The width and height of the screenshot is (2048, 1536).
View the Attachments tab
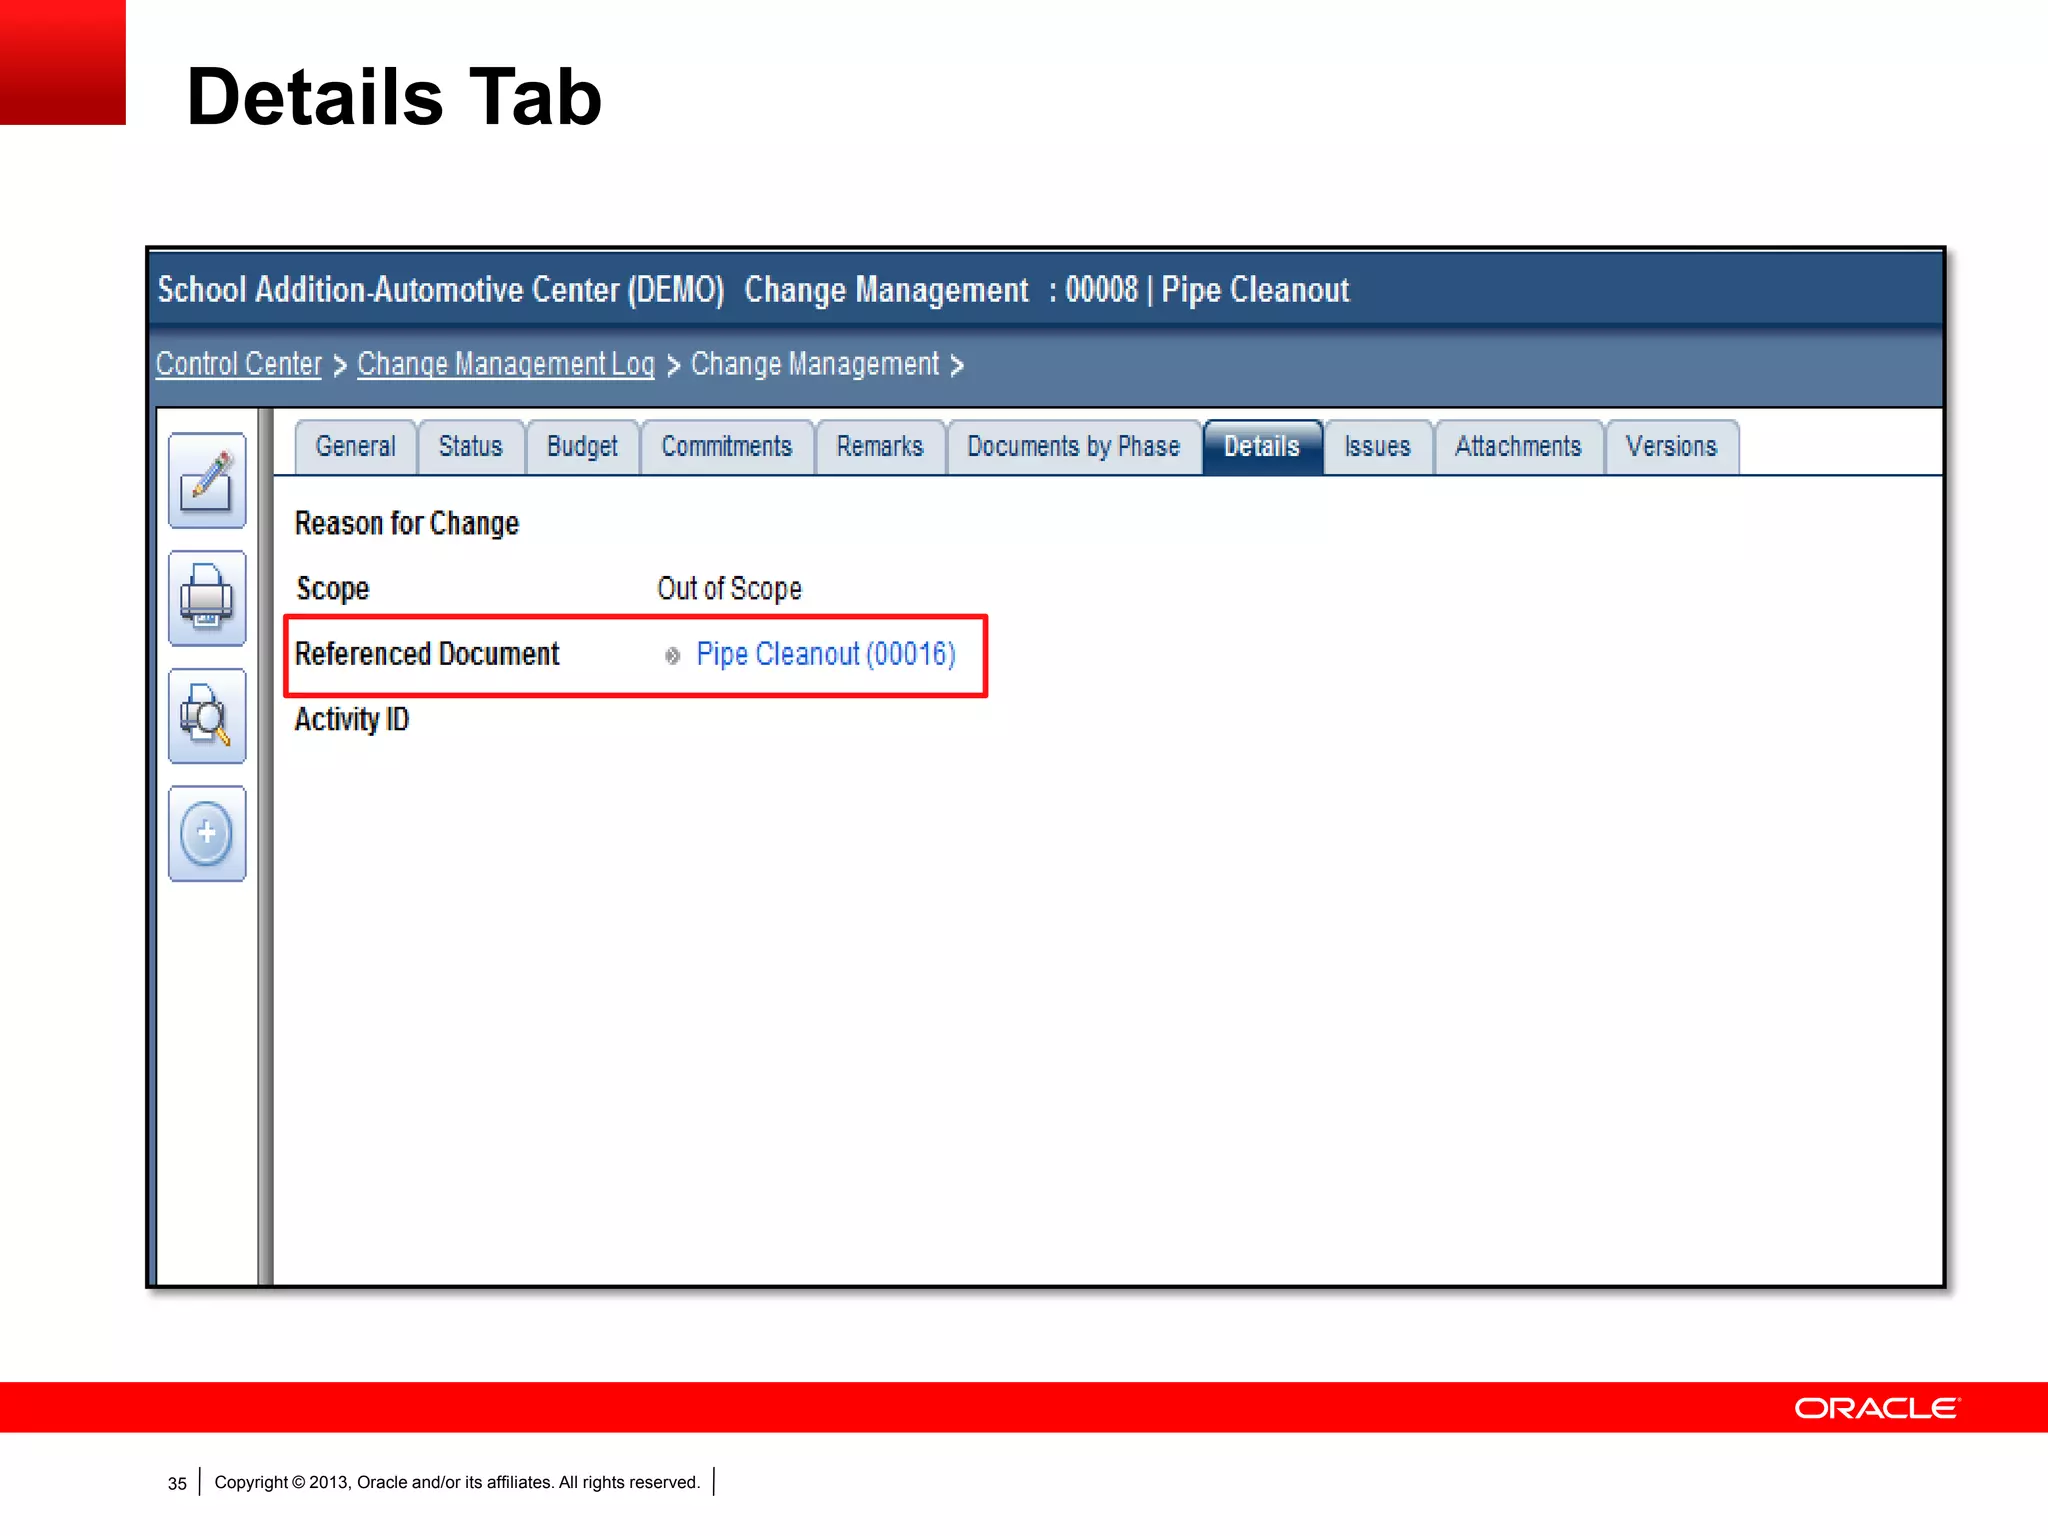(1518, 447)
